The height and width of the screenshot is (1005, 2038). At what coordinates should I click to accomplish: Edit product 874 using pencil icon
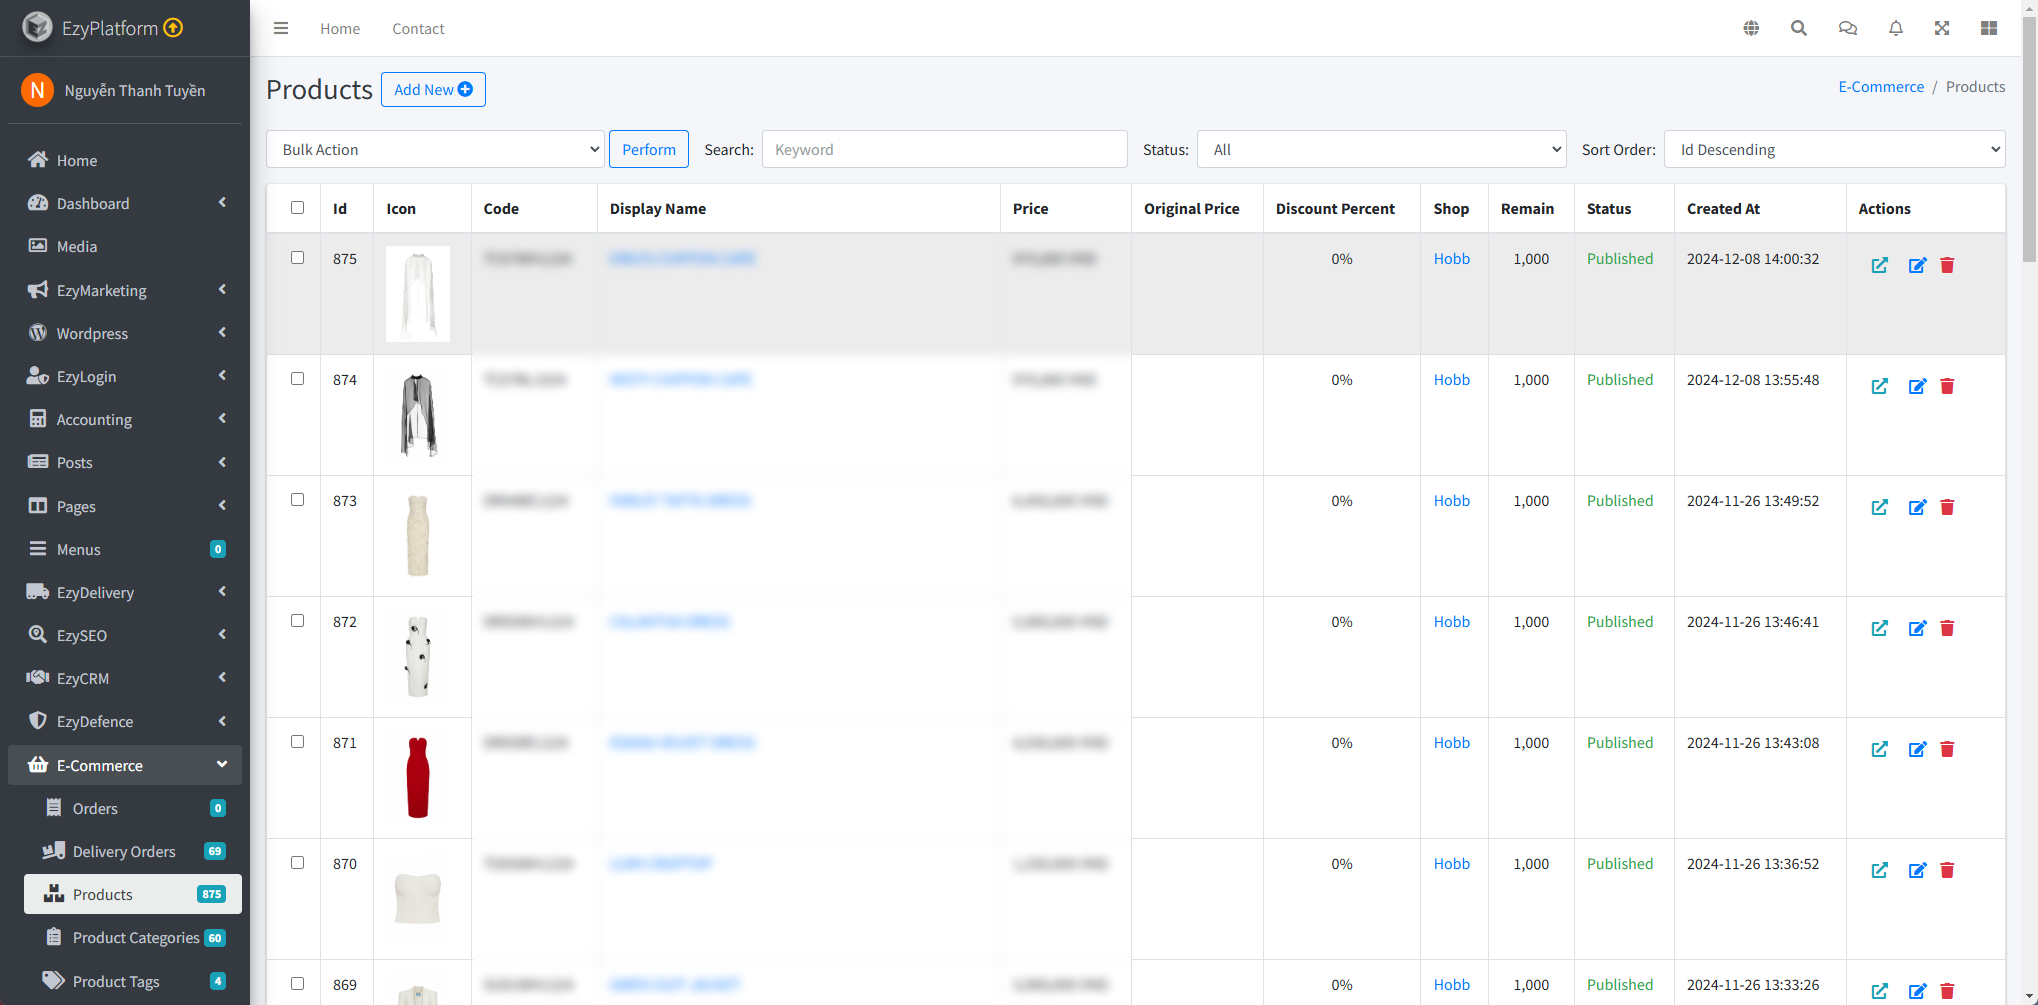(x=1917, y=386)
